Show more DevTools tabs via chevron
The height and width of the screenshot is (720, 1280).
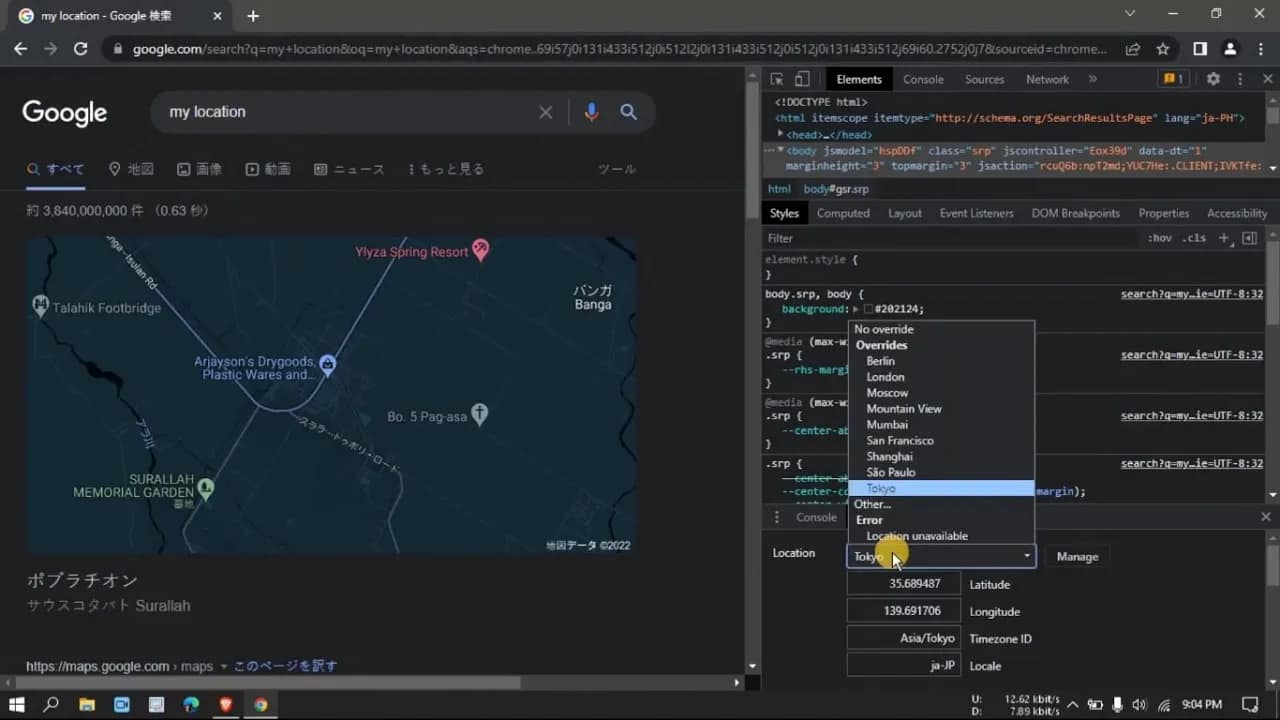(1092, 79)
